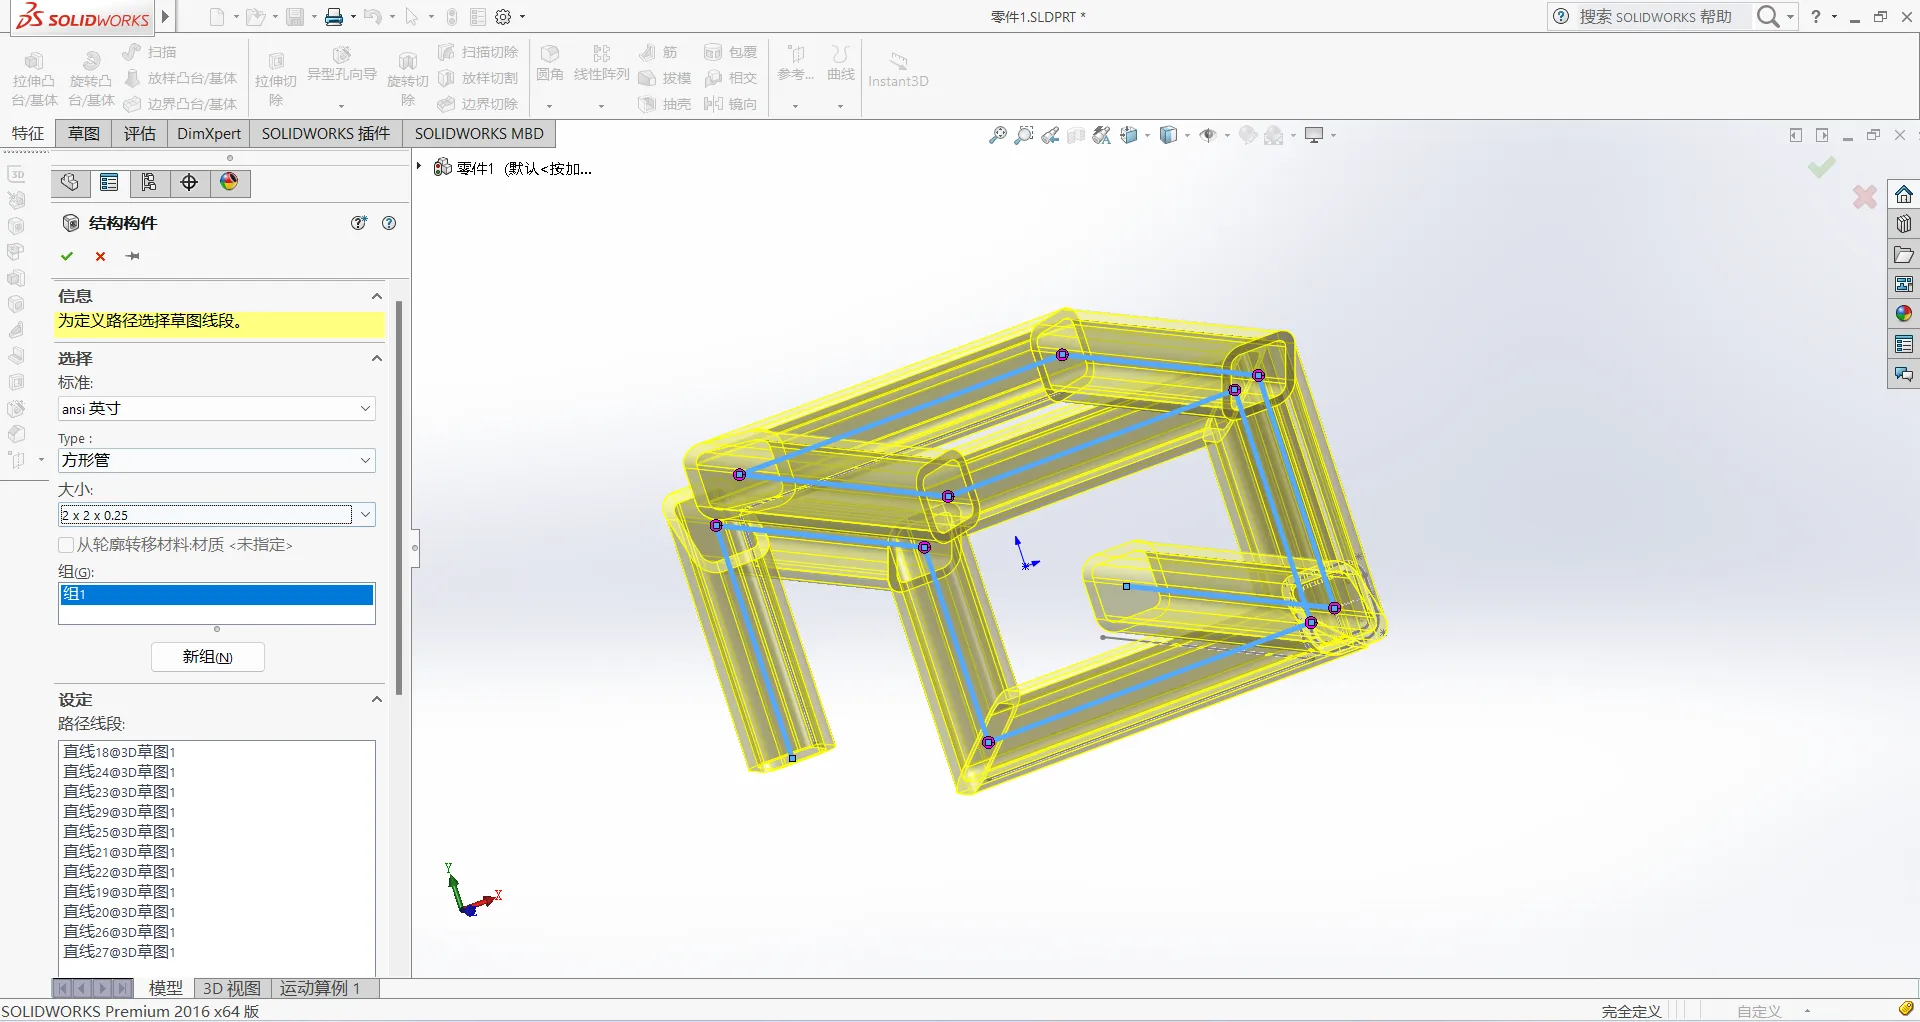The image size is (1920, 1022).
Task: Click the Zoom to Area icon
Action: pyautogui.click(x=1023, y=135)
